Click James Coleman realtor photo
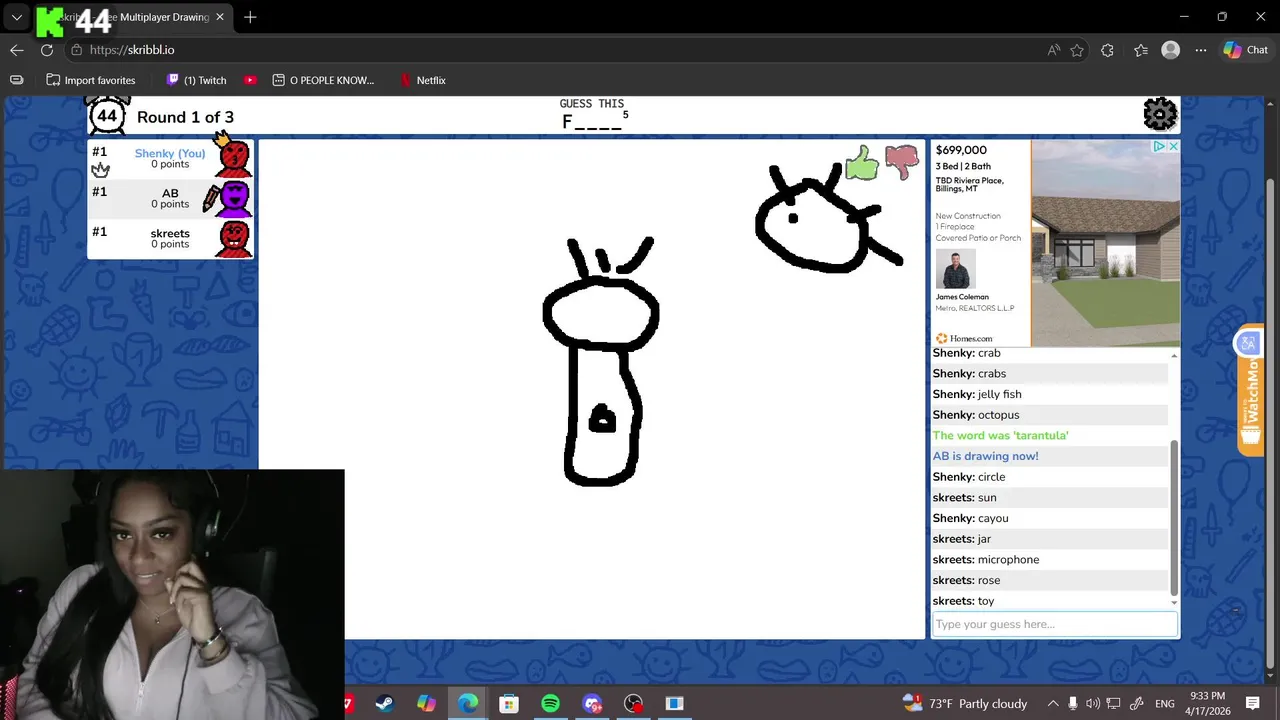The height and width of the screenshot is (720, 1280). click(x=955, y=269)
